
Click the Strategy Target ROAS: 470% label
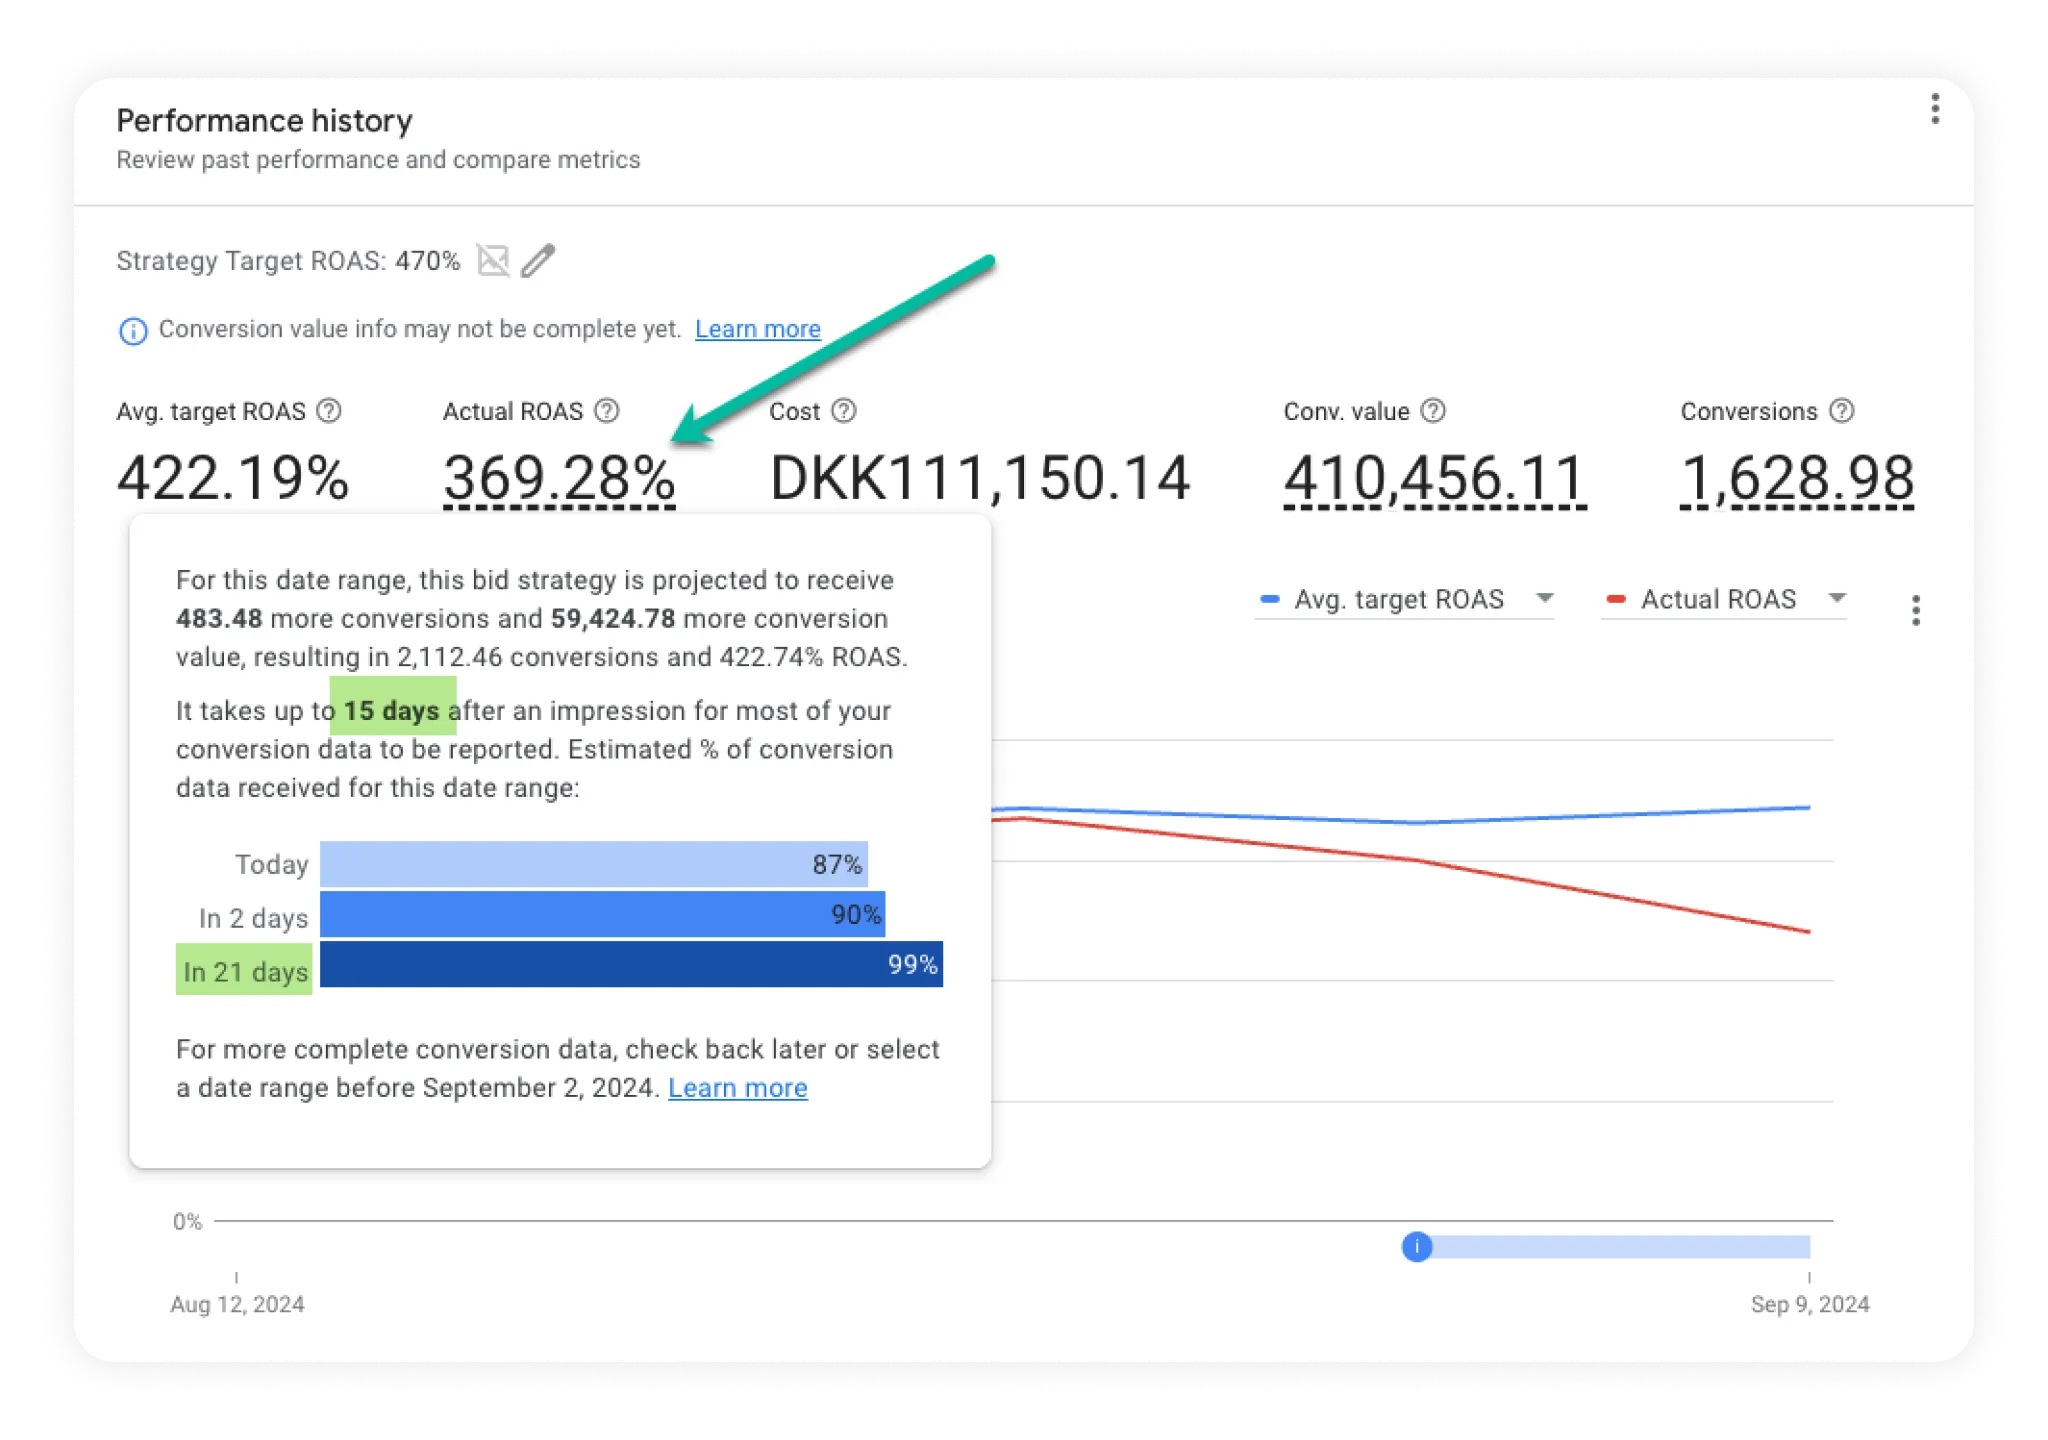pyautogui.click(x=288, y=261)
